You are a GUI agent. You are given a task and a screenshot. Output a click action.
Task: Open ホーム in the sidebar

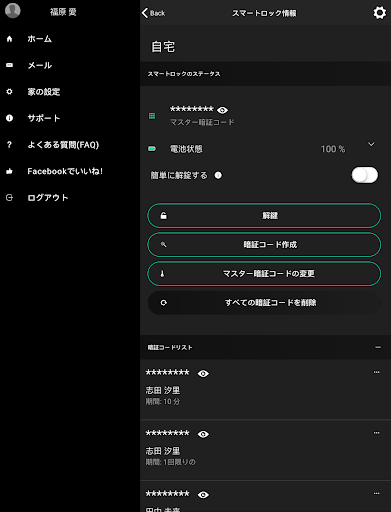coord(39,39)
